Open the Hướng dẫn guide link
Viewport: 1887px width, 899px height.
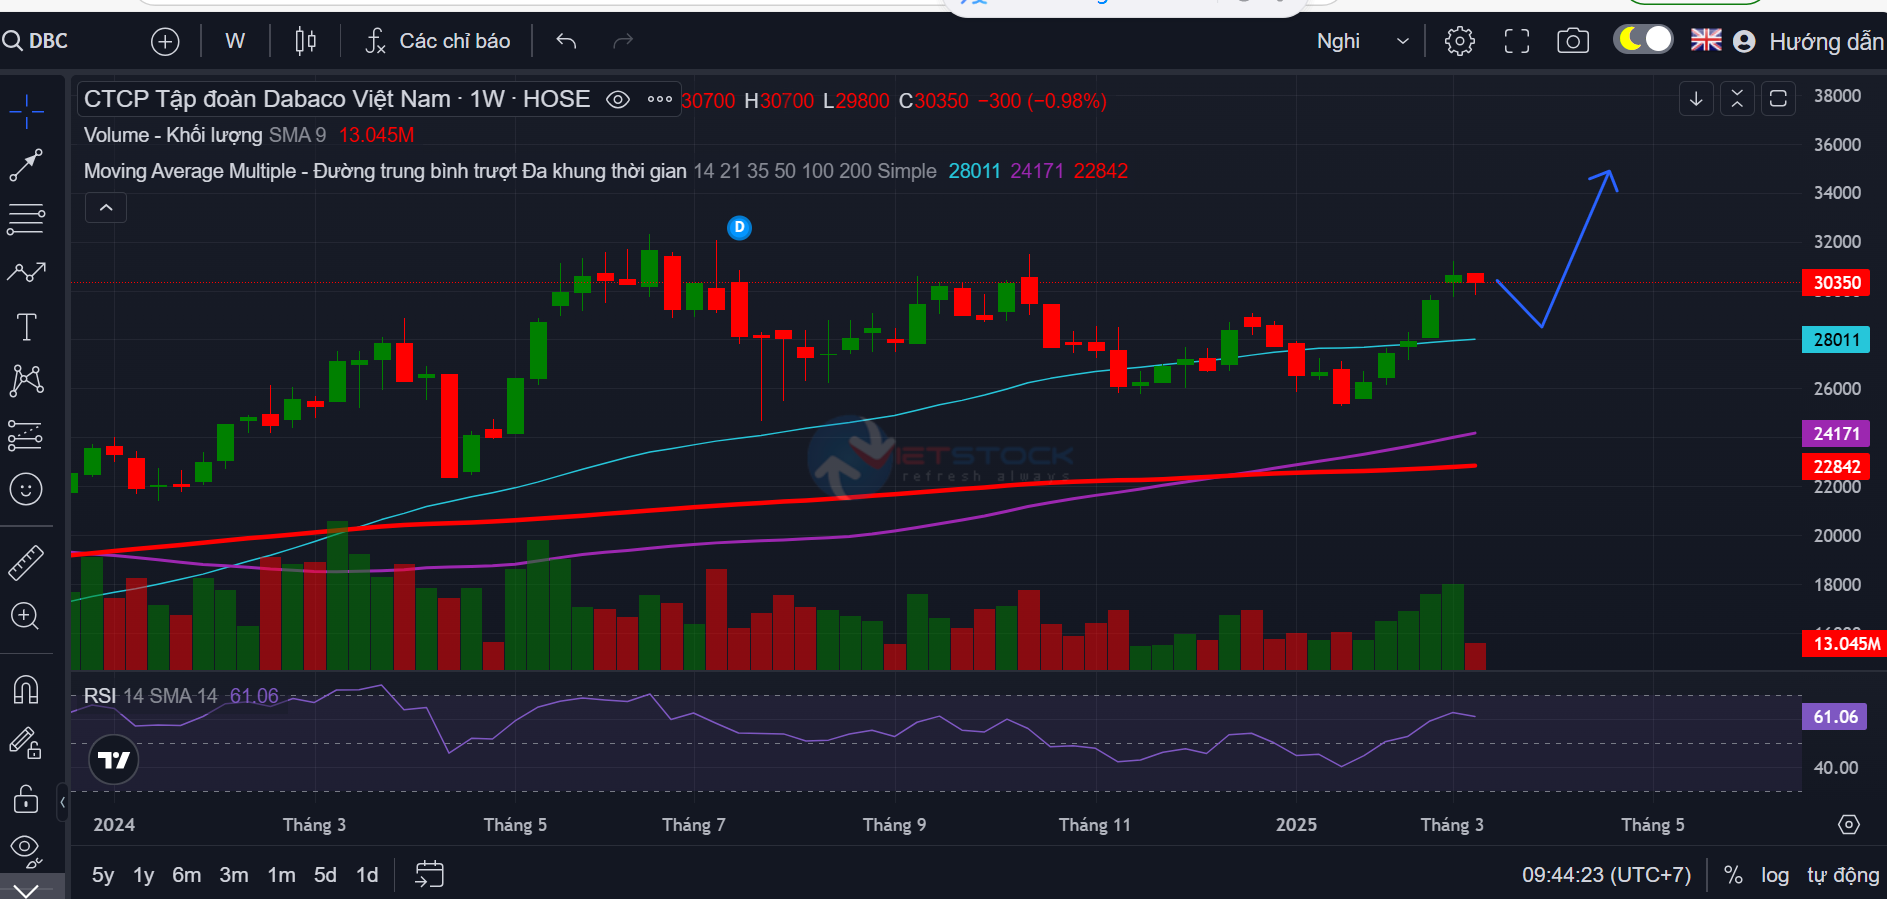[x=1826, y=41]
